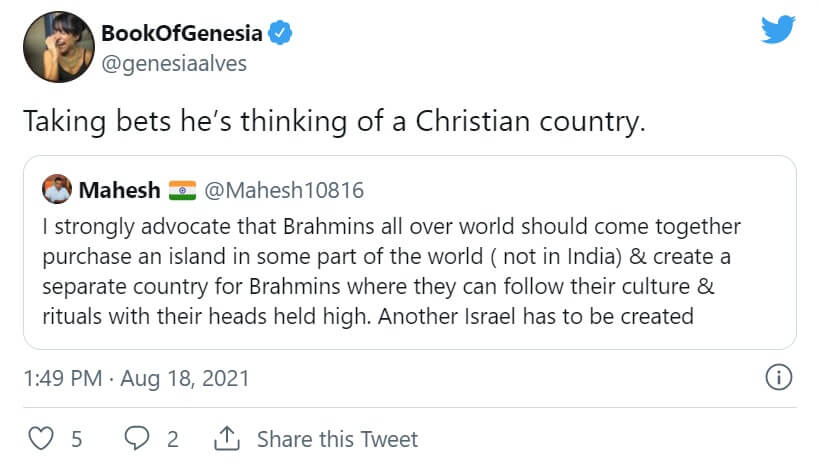The image size is (819, 466).
Task: Click the reply count number 2
Action: [x=172, y=439]
